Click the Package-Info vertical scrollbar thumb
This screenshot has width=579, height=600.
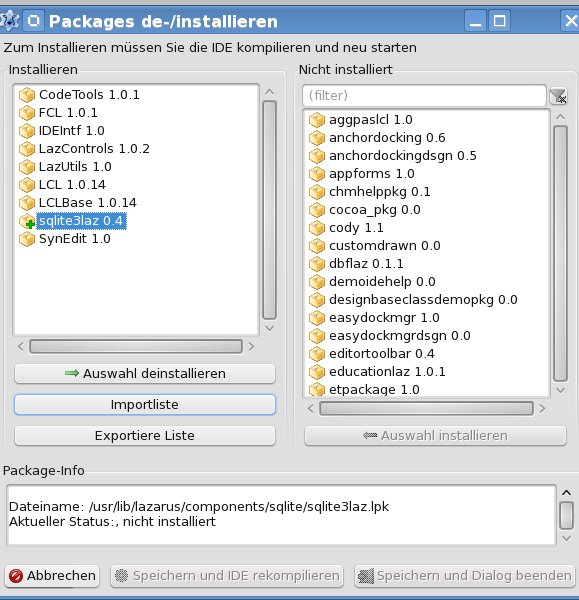click(566, 515)
